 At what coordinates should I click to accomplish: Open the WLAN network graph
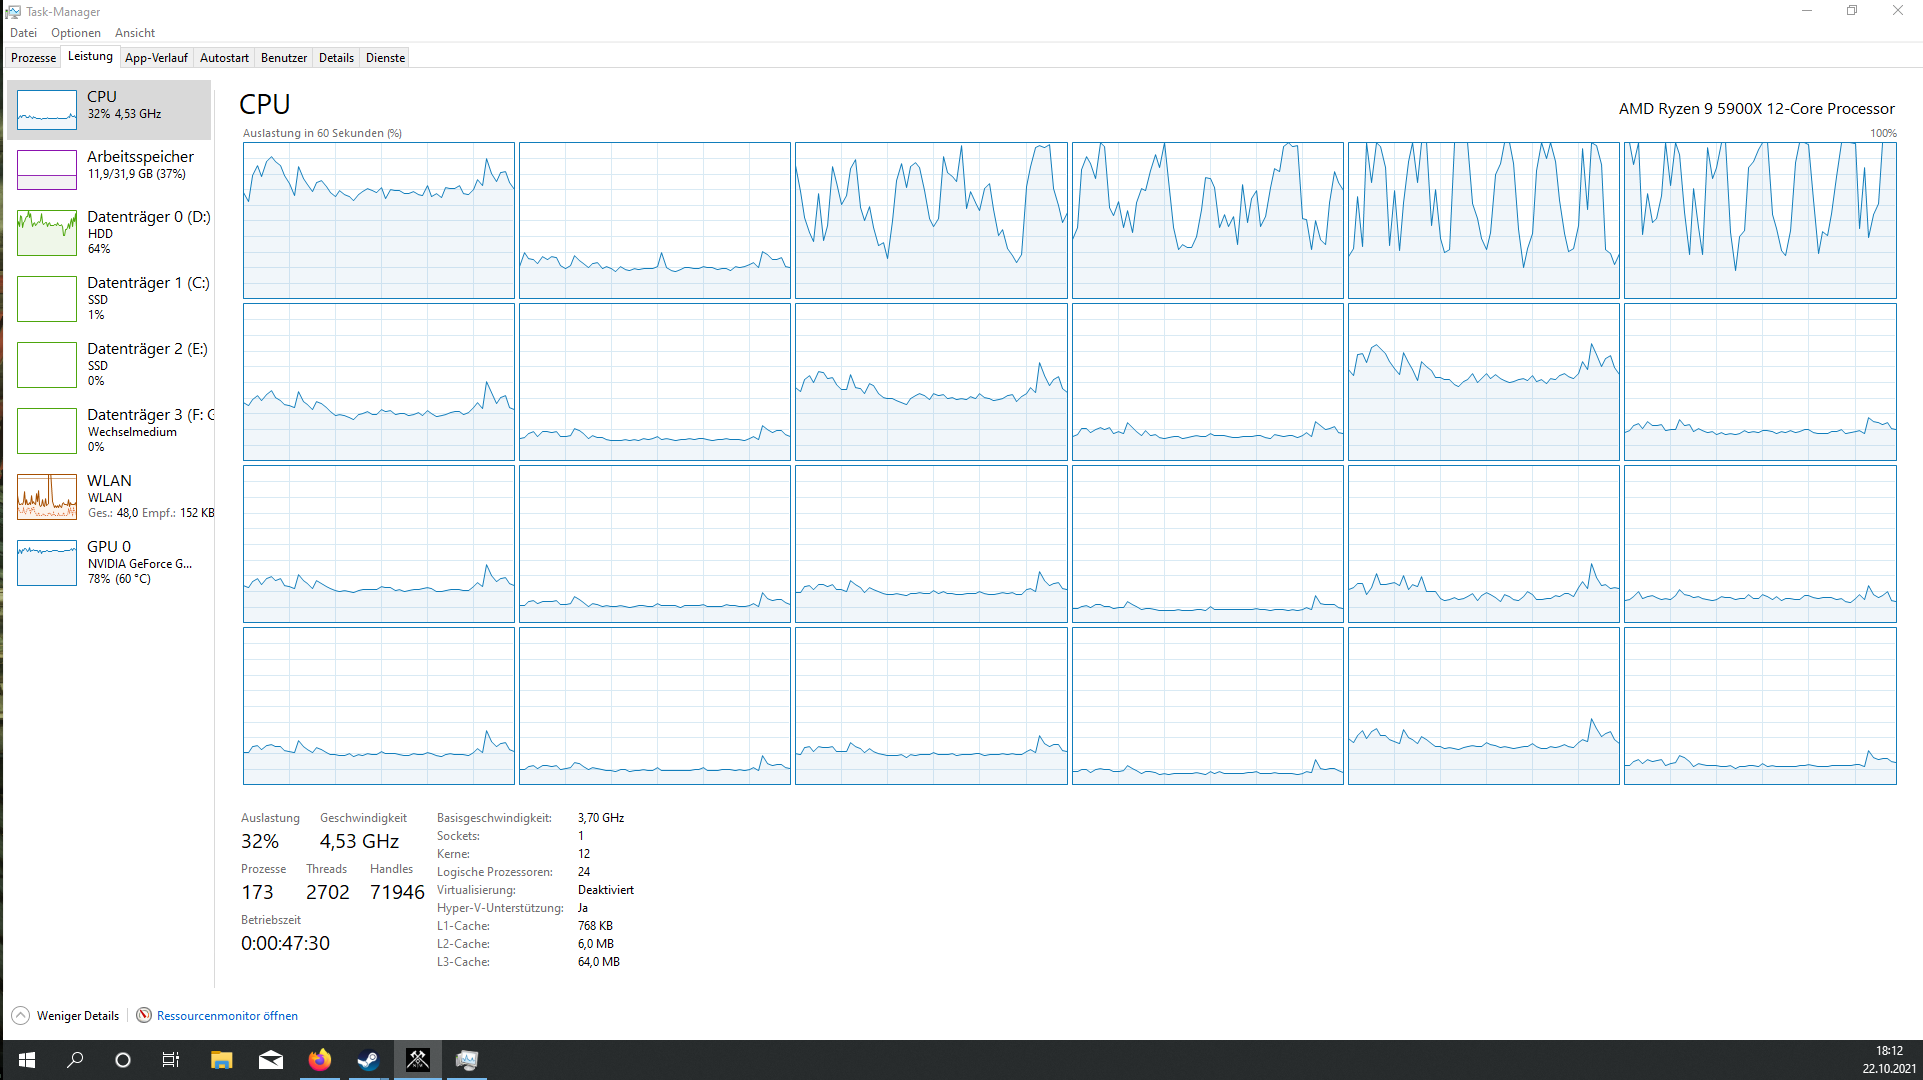pyautogui.click(x=47, y=496)
